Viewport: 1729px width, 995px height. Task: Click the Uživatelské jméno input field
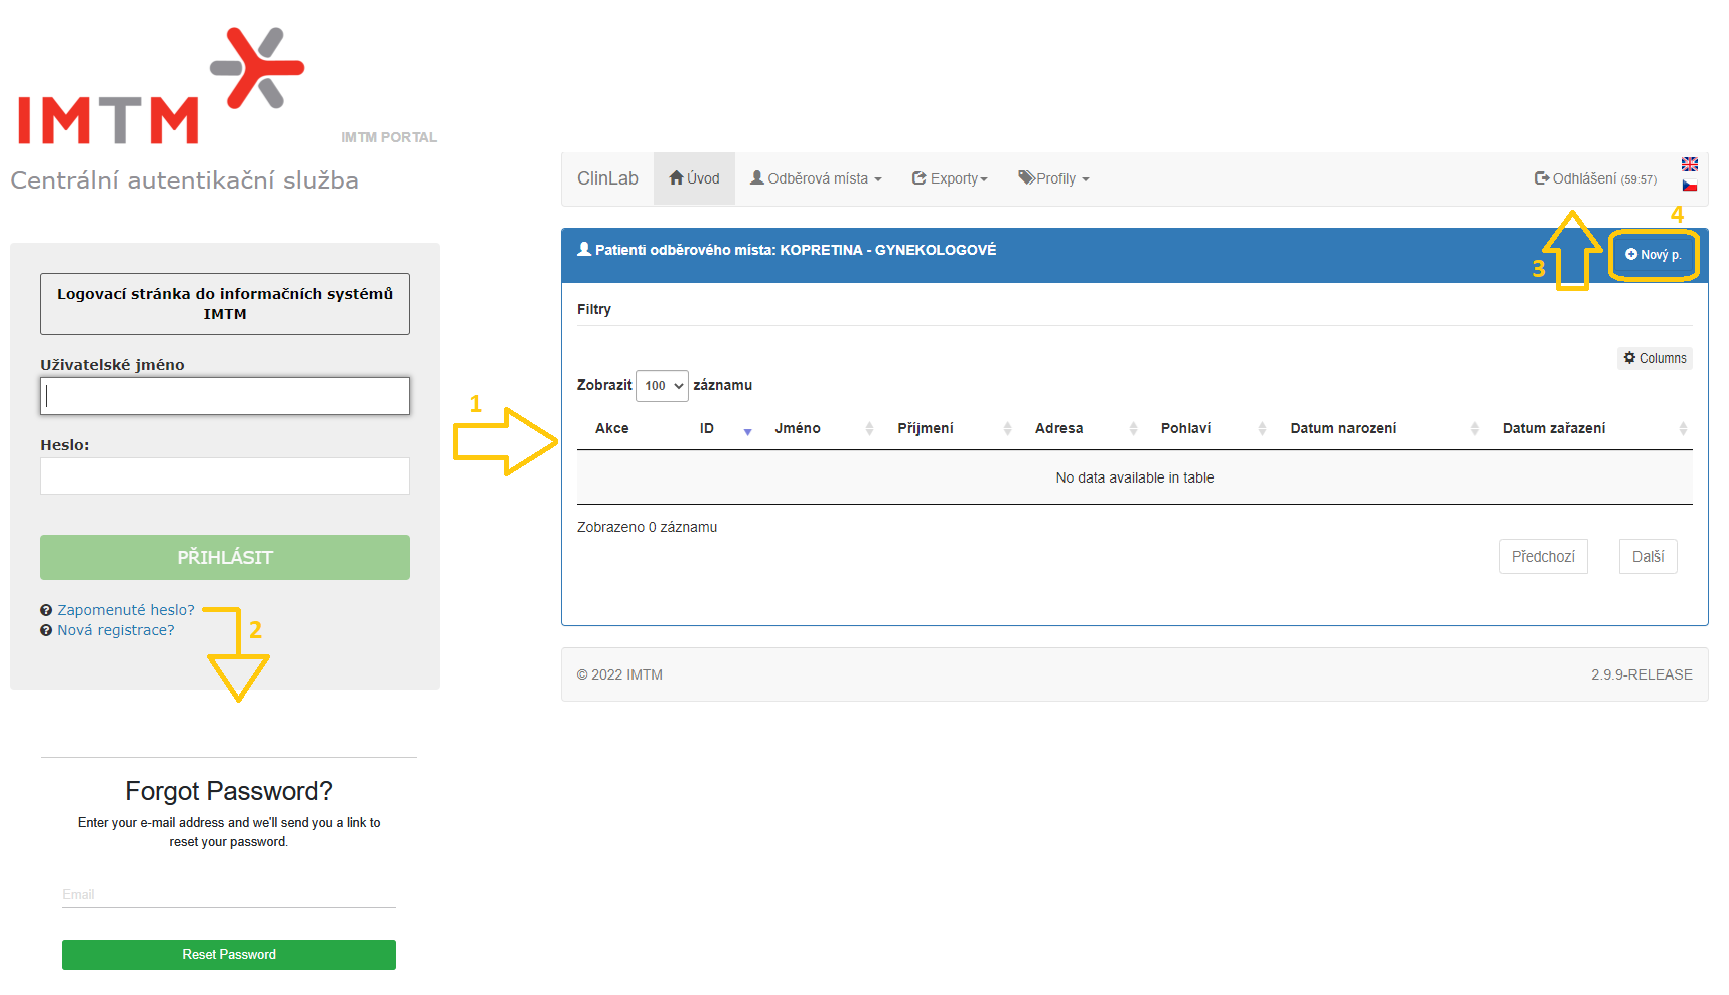pyautogui.click(x=225, y=396)
